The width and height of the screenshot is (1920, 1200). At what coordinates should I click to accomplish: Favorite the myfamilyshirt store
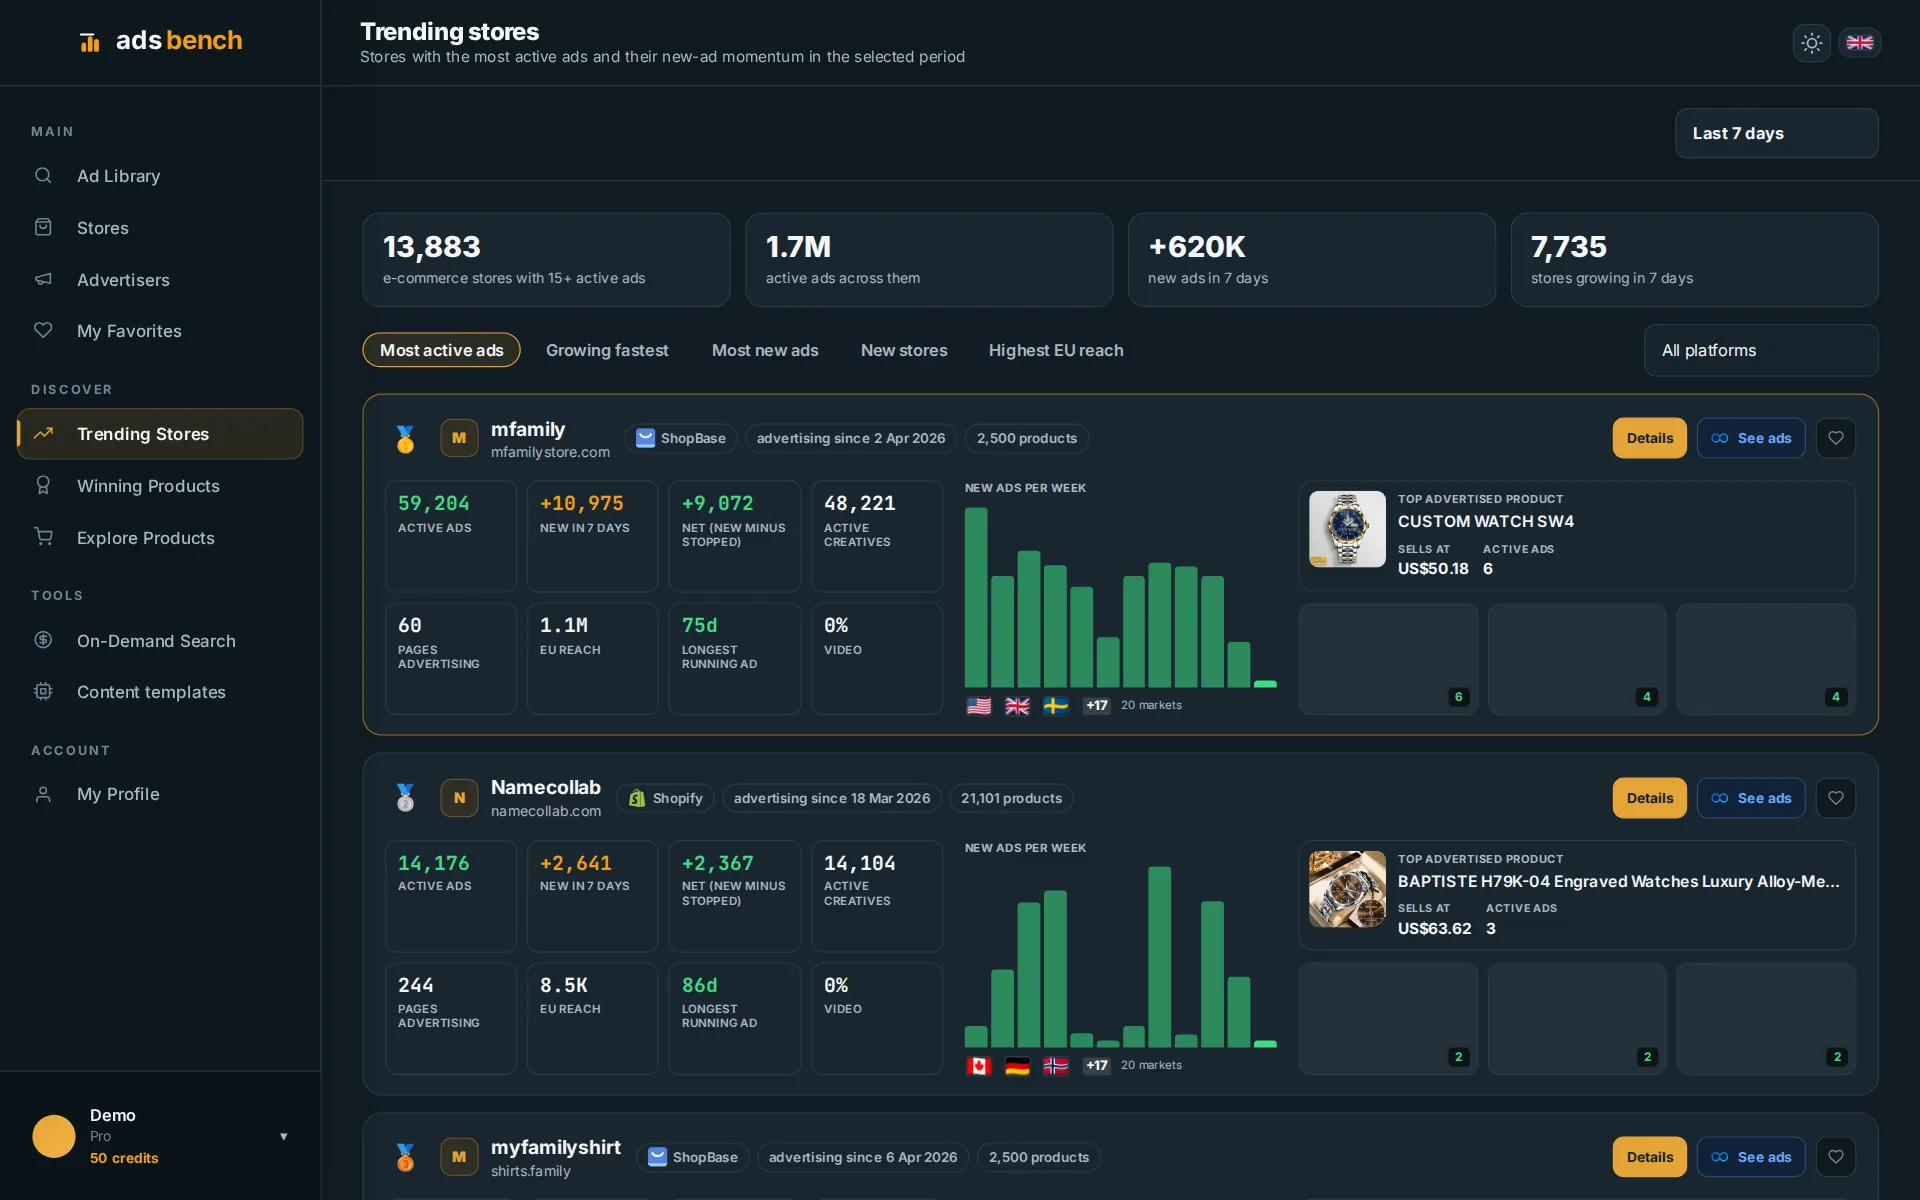1836,1157
